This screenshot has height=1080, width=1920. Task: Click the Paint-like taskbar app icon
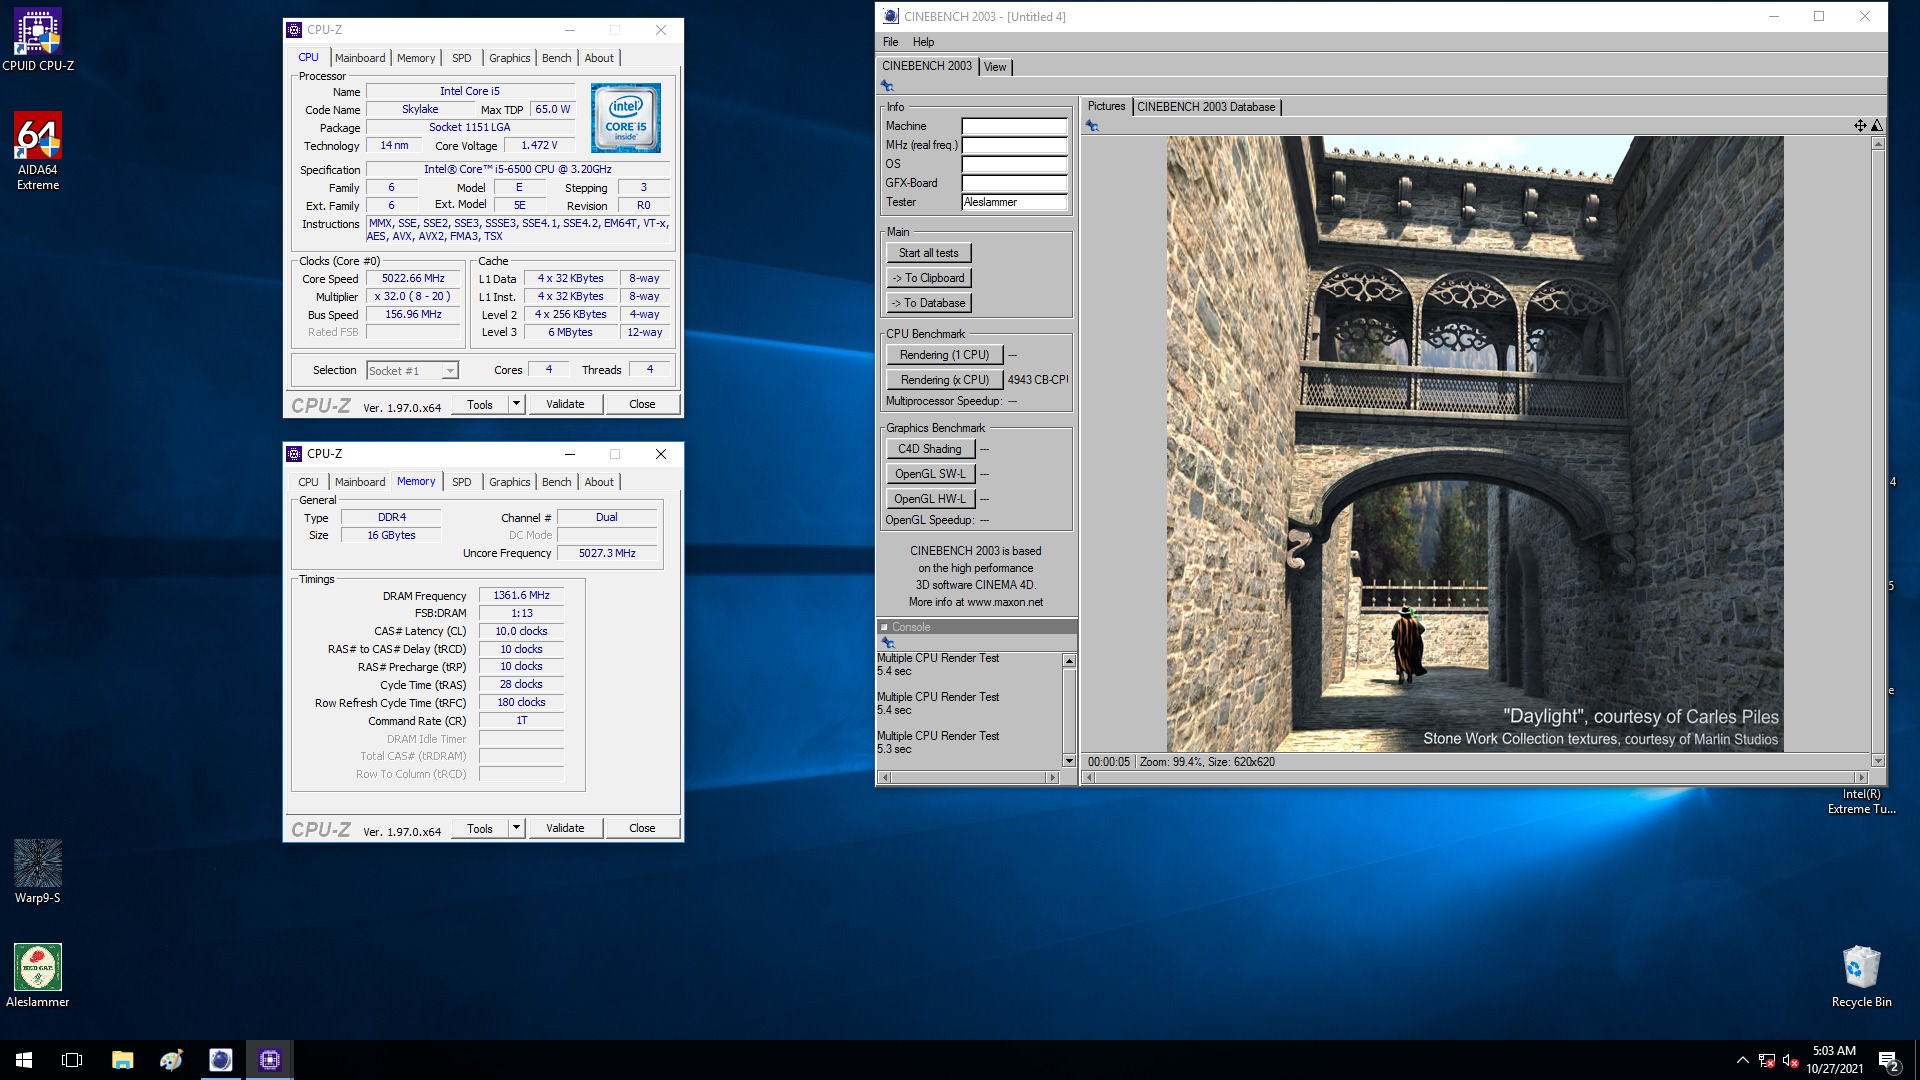[x=171, y=1060]
